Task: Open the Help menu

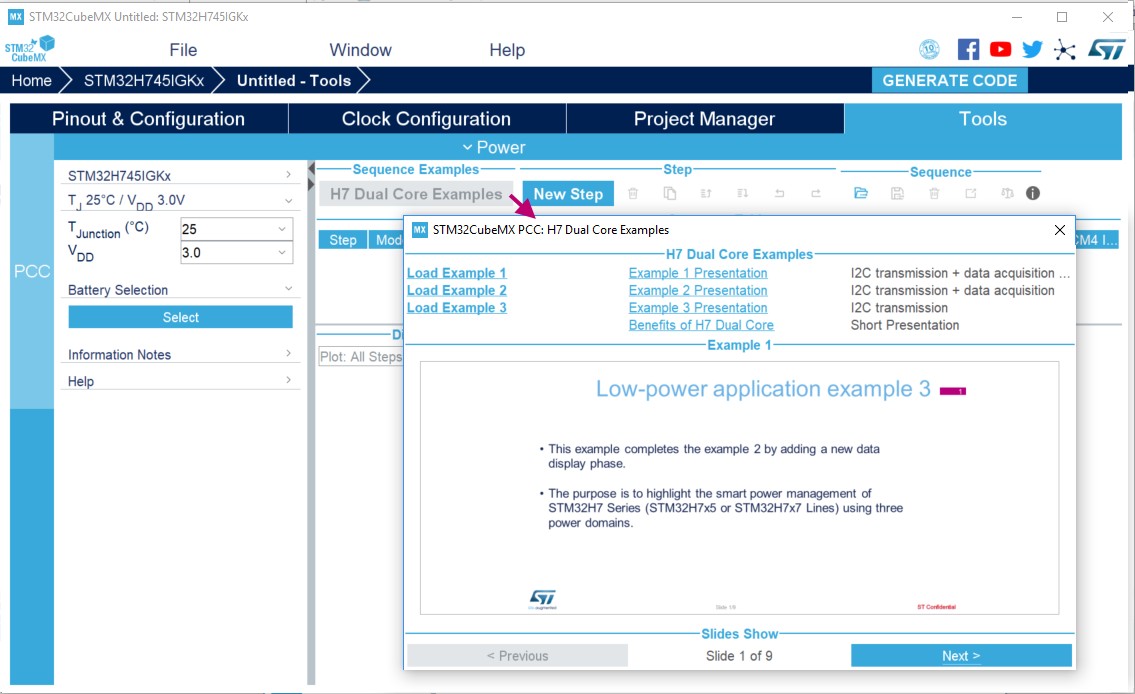Action: tap(507, 50)
